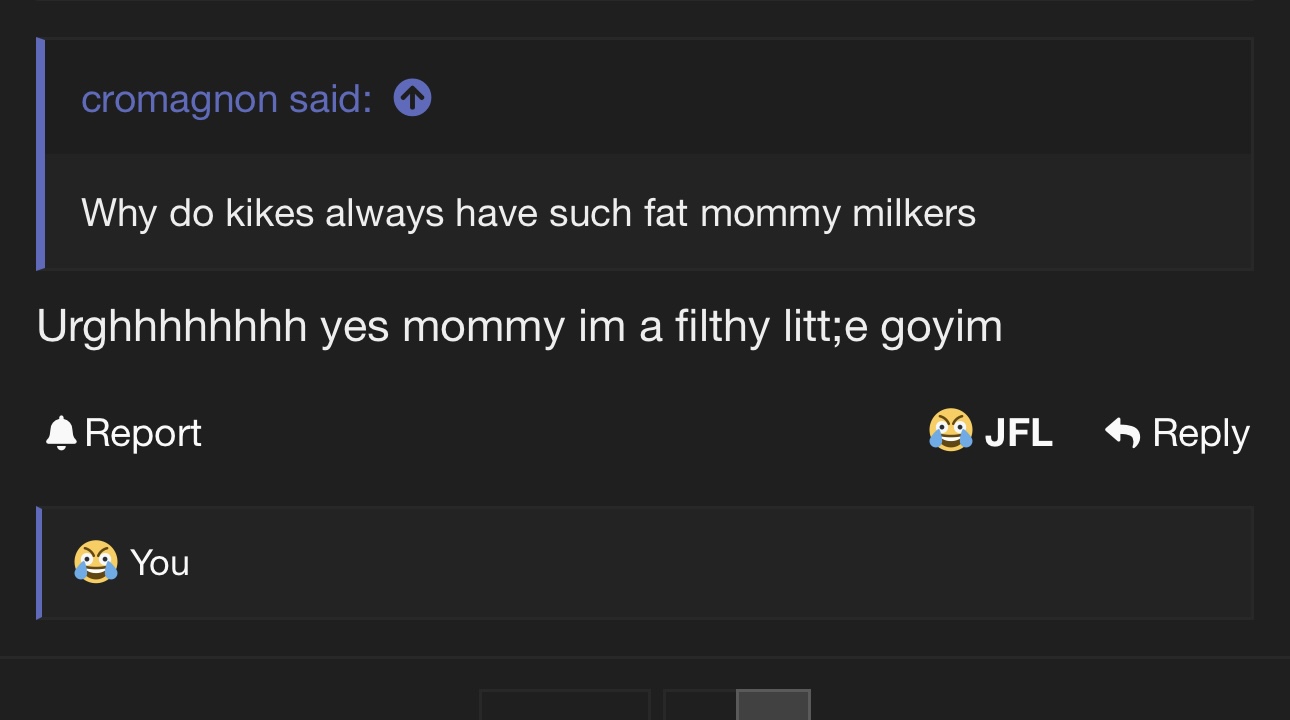Click the highlighted current page box
Viewport: 1290px width, 720px height.
pos(773,705)
